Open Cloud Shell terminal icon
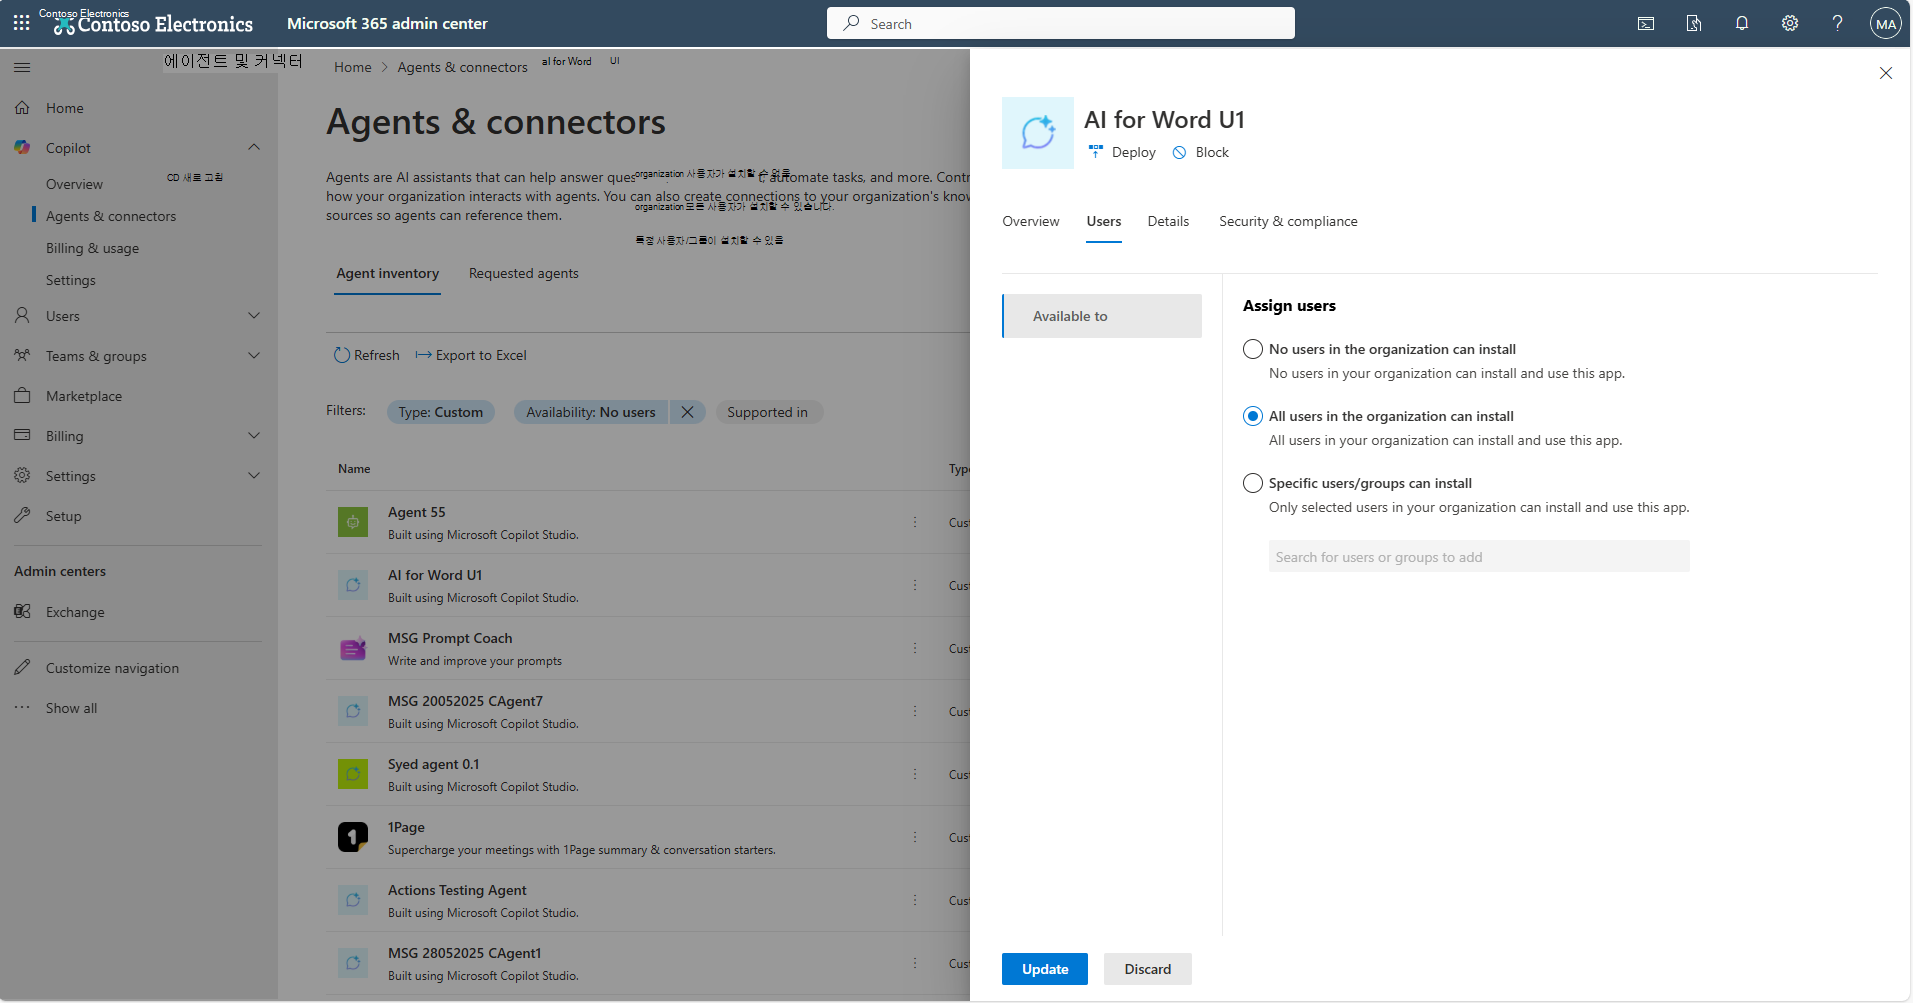Viewport: 1913px width, 1003px height. (x=1646, y=23)
